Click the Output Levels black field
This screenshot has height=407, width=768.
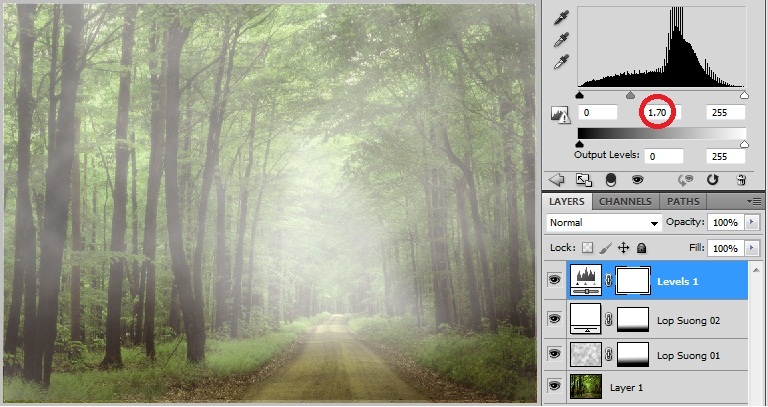[664, 156]
